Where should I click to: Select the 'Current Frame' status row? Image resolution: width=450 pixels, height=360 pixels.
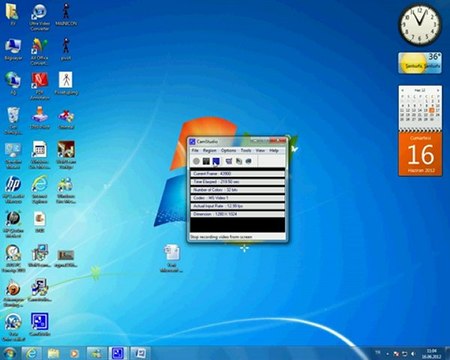[x=238, y=174]
